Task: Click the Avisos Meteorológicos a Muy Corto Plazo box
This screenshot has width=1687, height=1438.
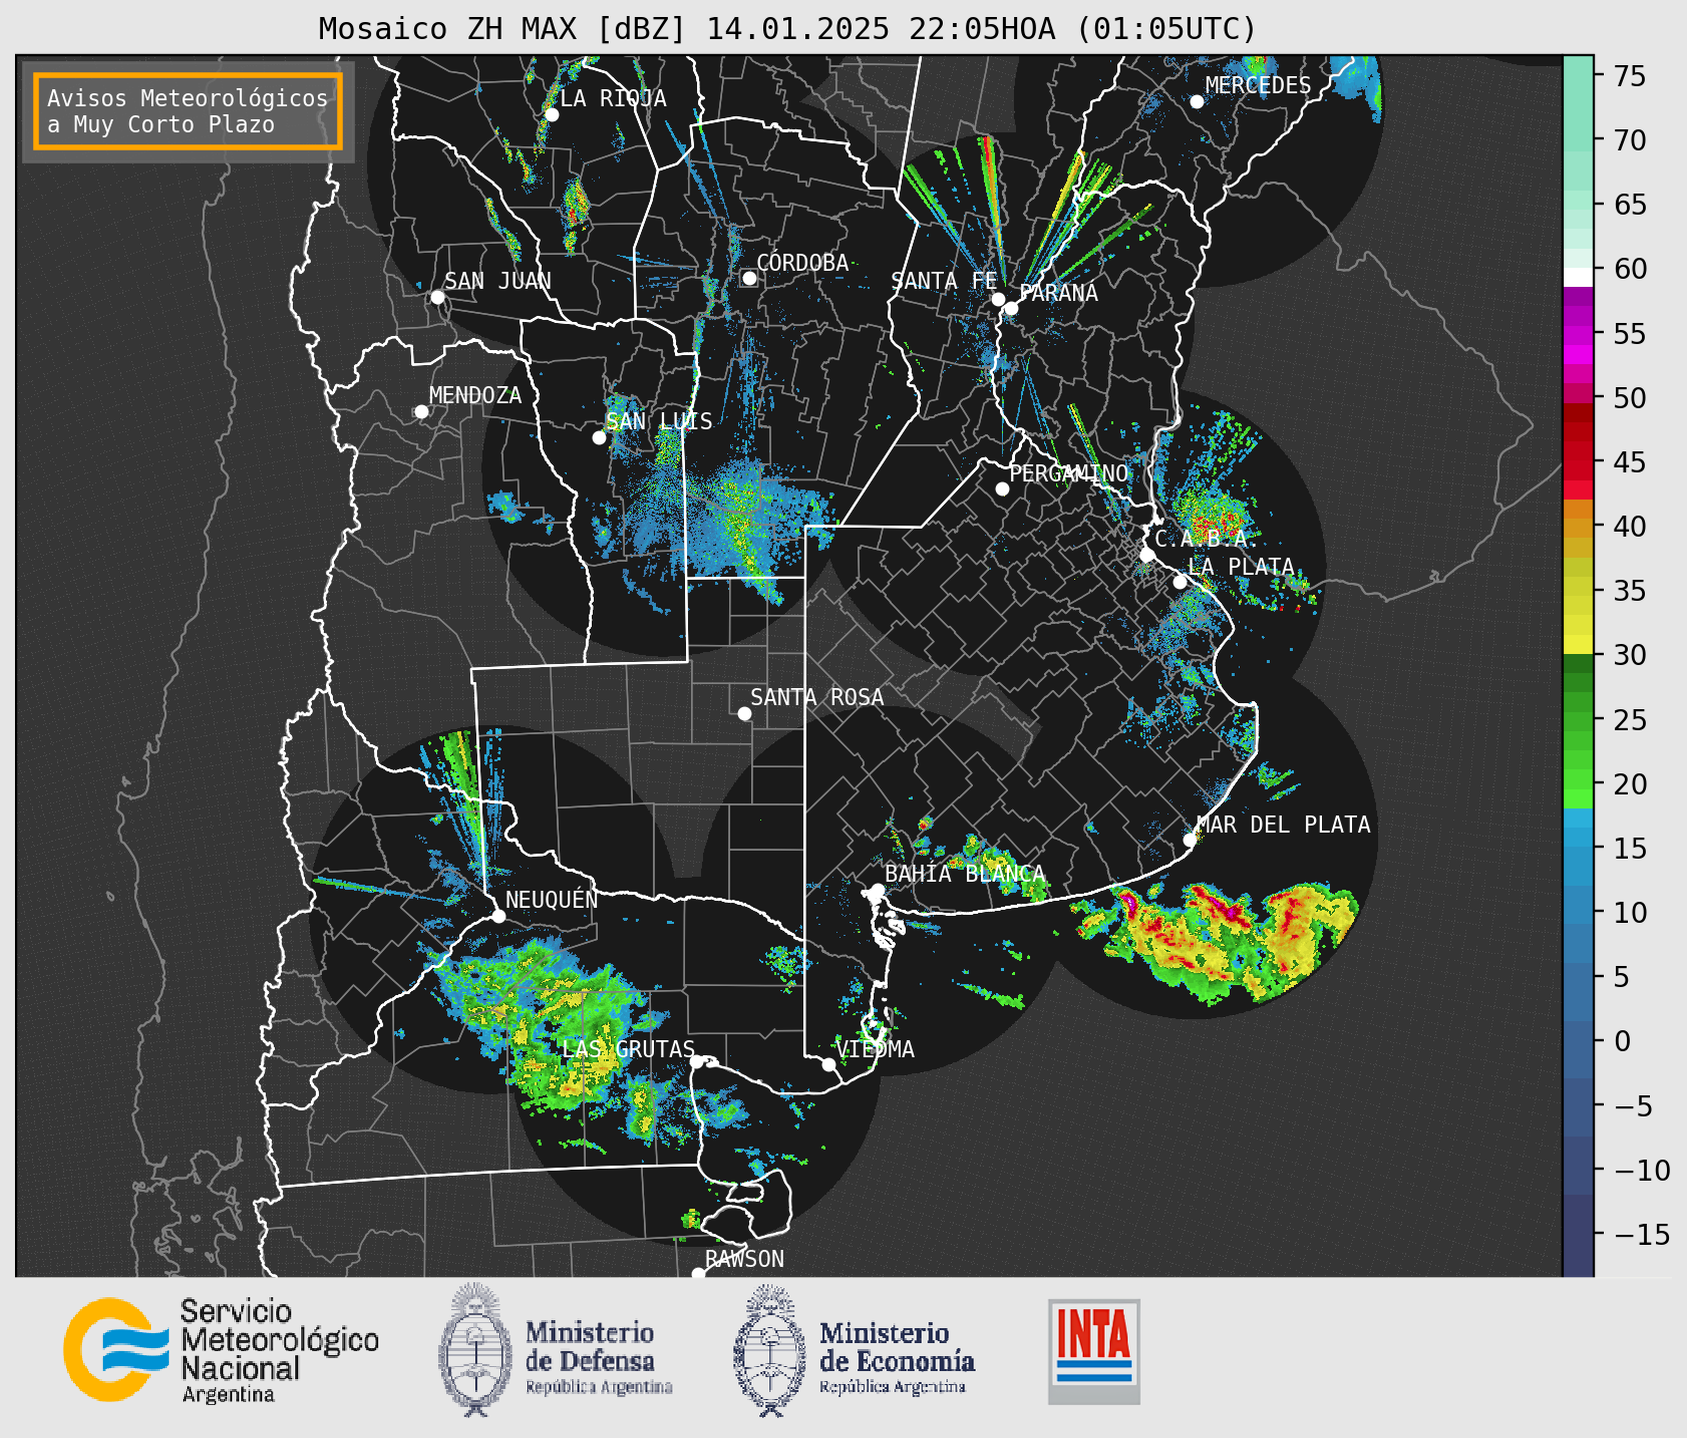Action: click(188, 111)
